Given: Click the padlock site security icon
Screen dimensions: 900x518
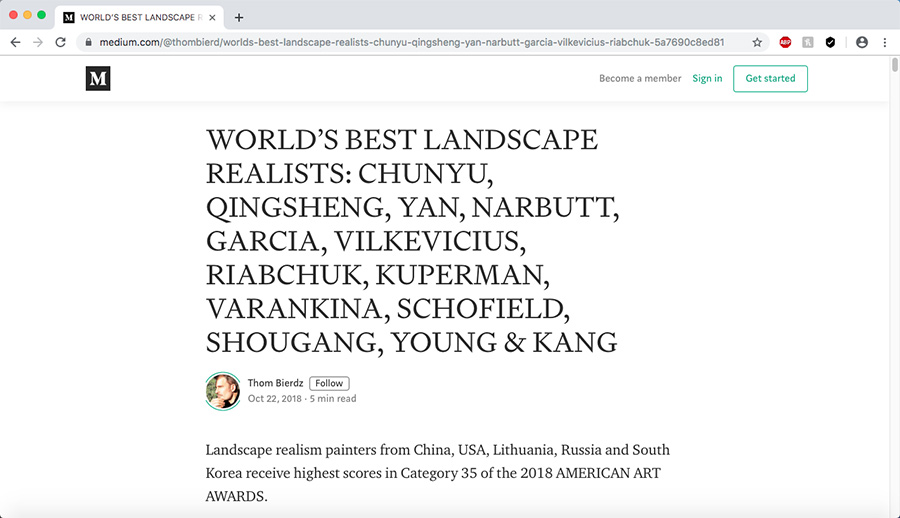Looking at the screenshot, I should coord(88,42).
